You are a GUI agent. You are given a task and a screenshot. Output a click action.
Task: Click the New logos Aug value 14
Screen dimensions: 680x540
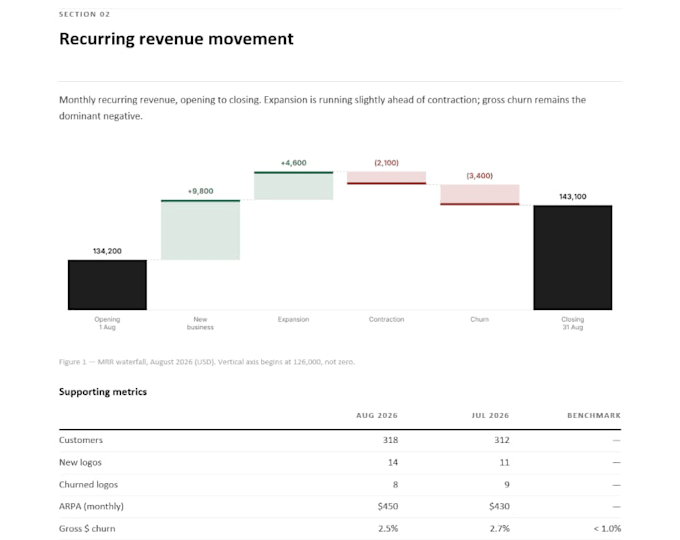pos(393,462)
